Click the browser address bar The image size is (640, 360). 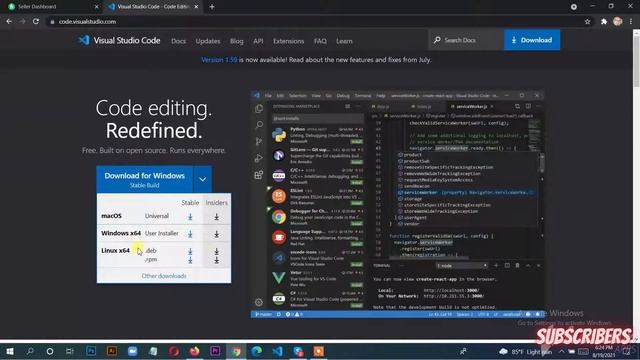point(314,22)
